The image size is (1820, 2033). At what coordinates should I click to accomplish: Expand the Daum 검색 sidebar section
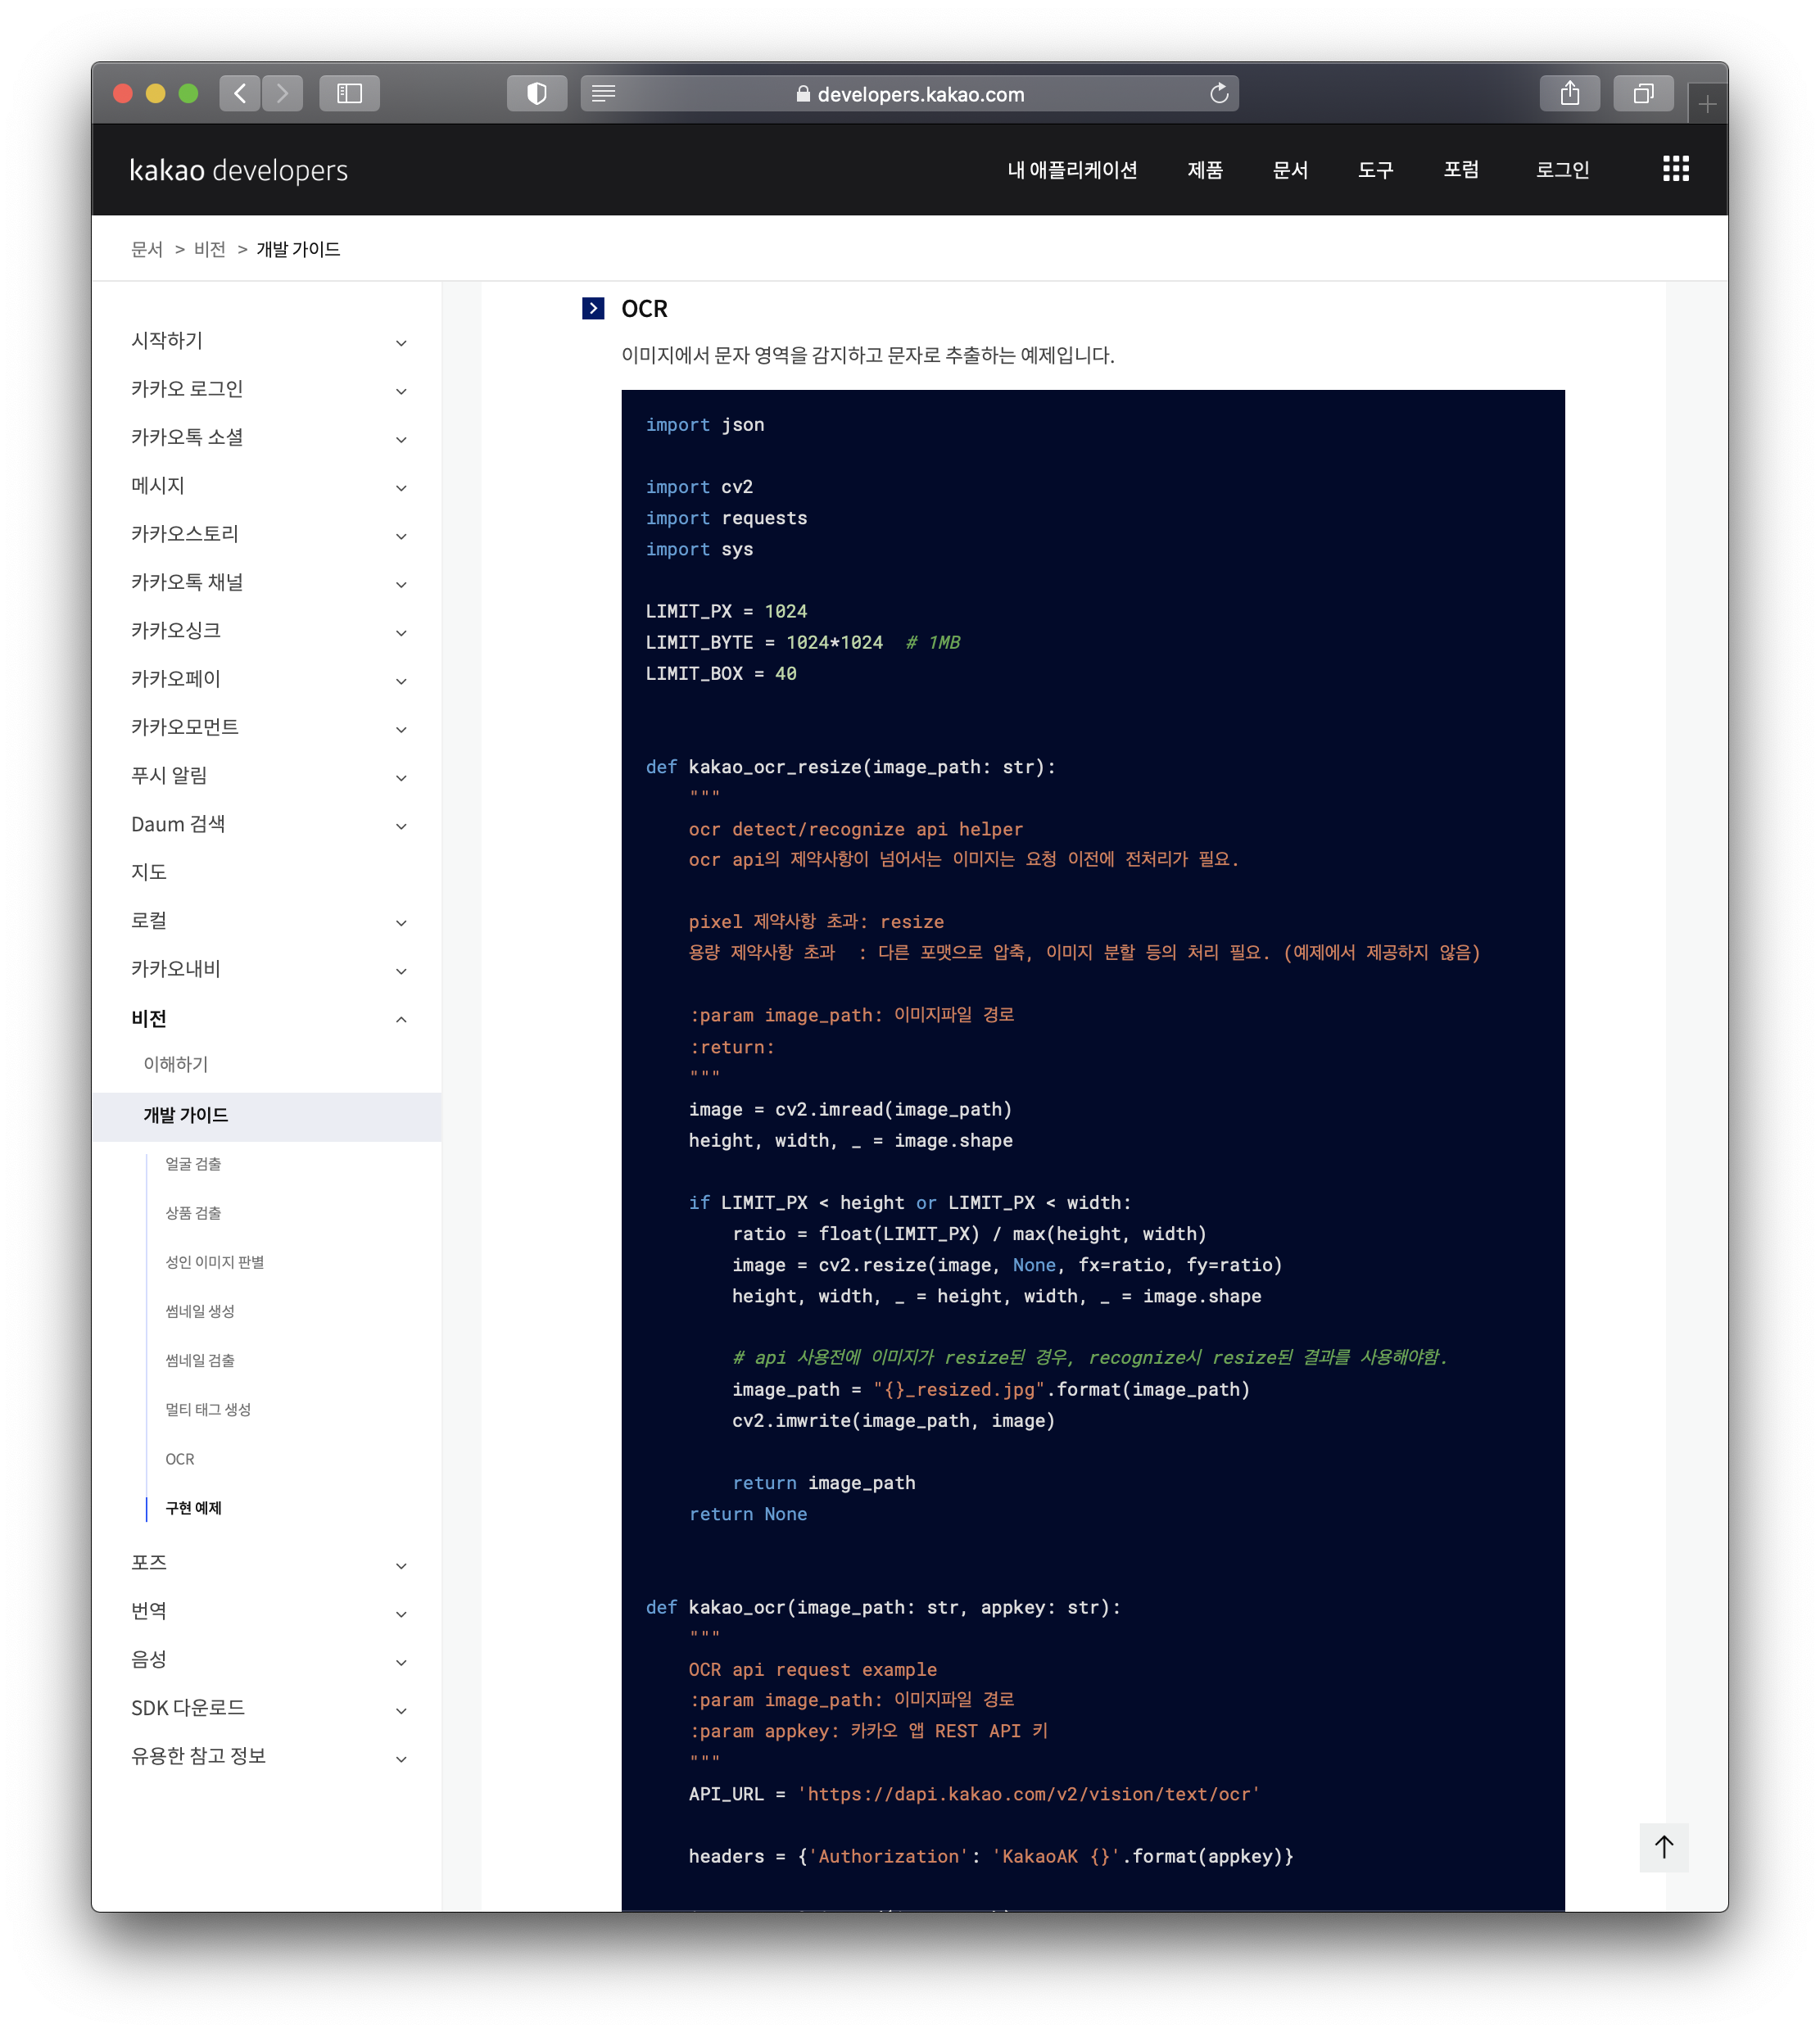(x=268, y=824)
